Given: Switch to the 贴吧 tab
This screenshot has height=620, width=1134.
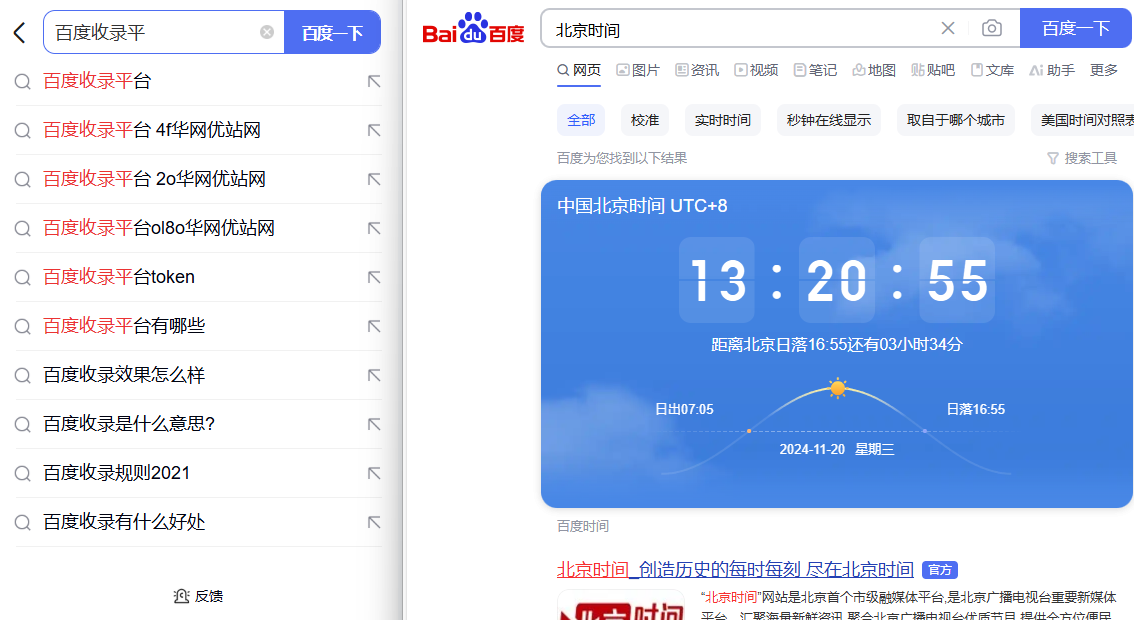Looking at the screenshot, I should click(933, 70).
